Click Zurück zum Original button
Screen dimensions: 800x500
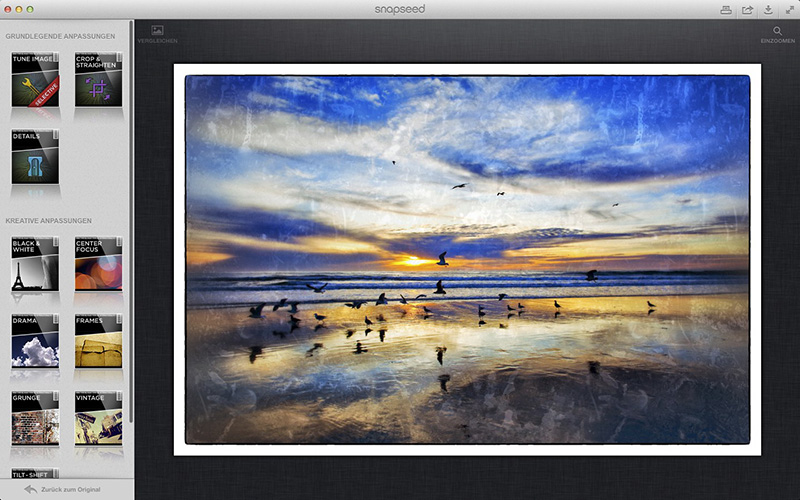click(x=66, y=489)
